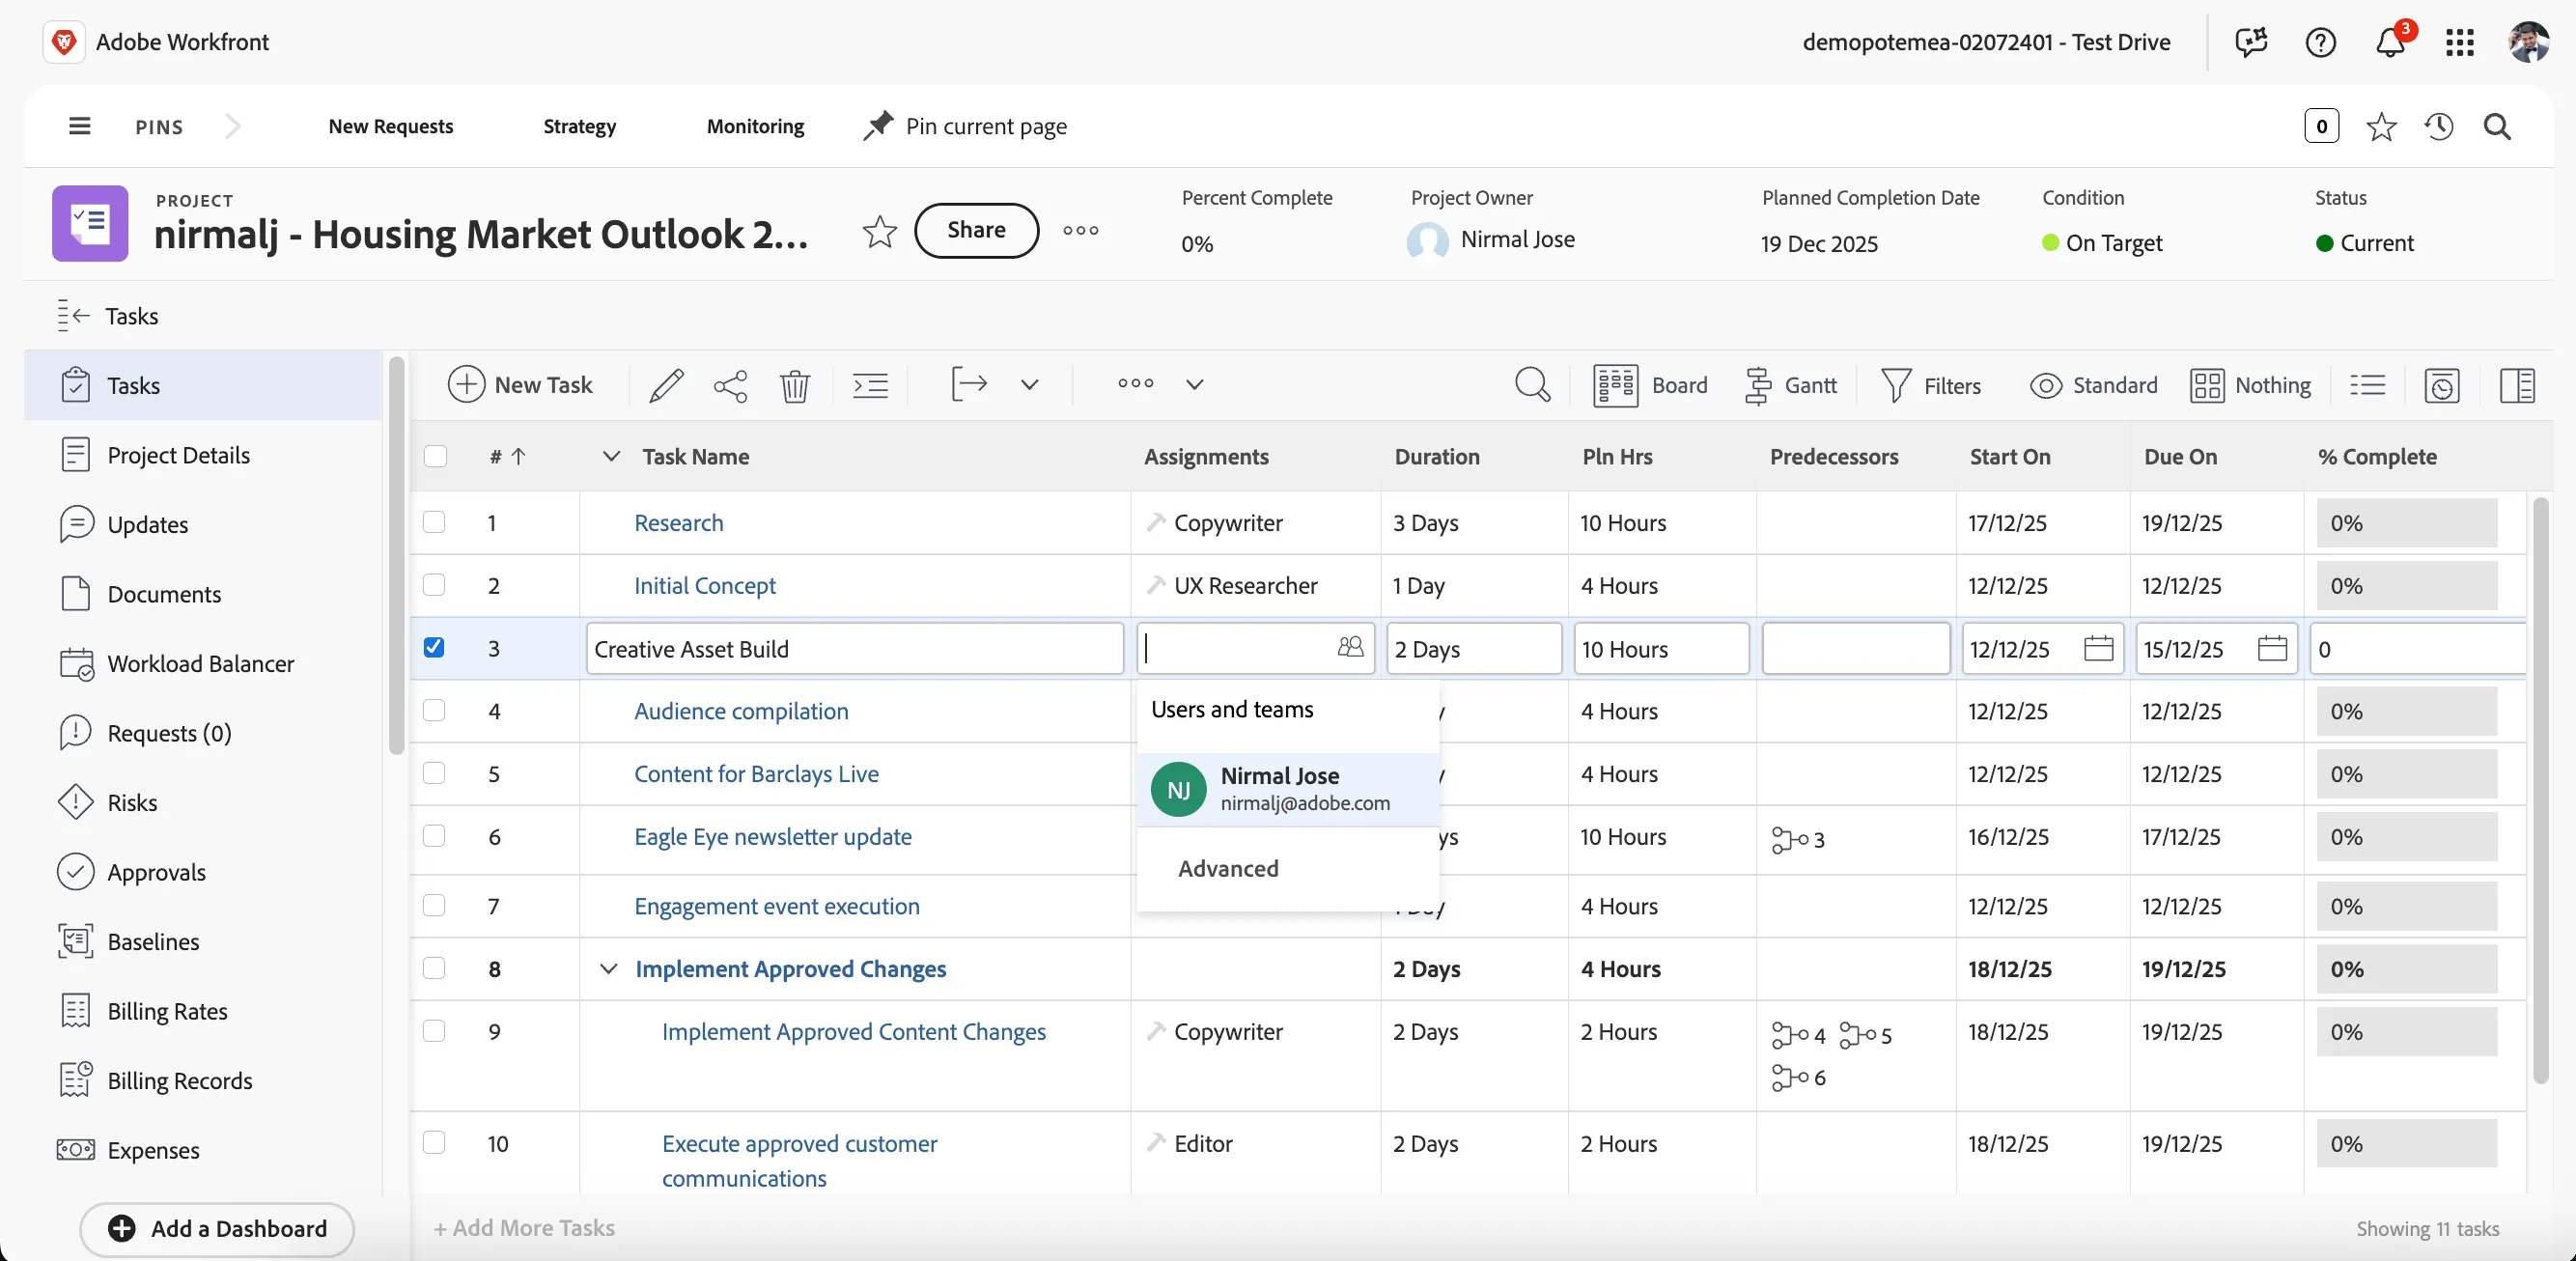Open global search in pins bar
2576x1261 pixels.
[x=2497, y=126]
